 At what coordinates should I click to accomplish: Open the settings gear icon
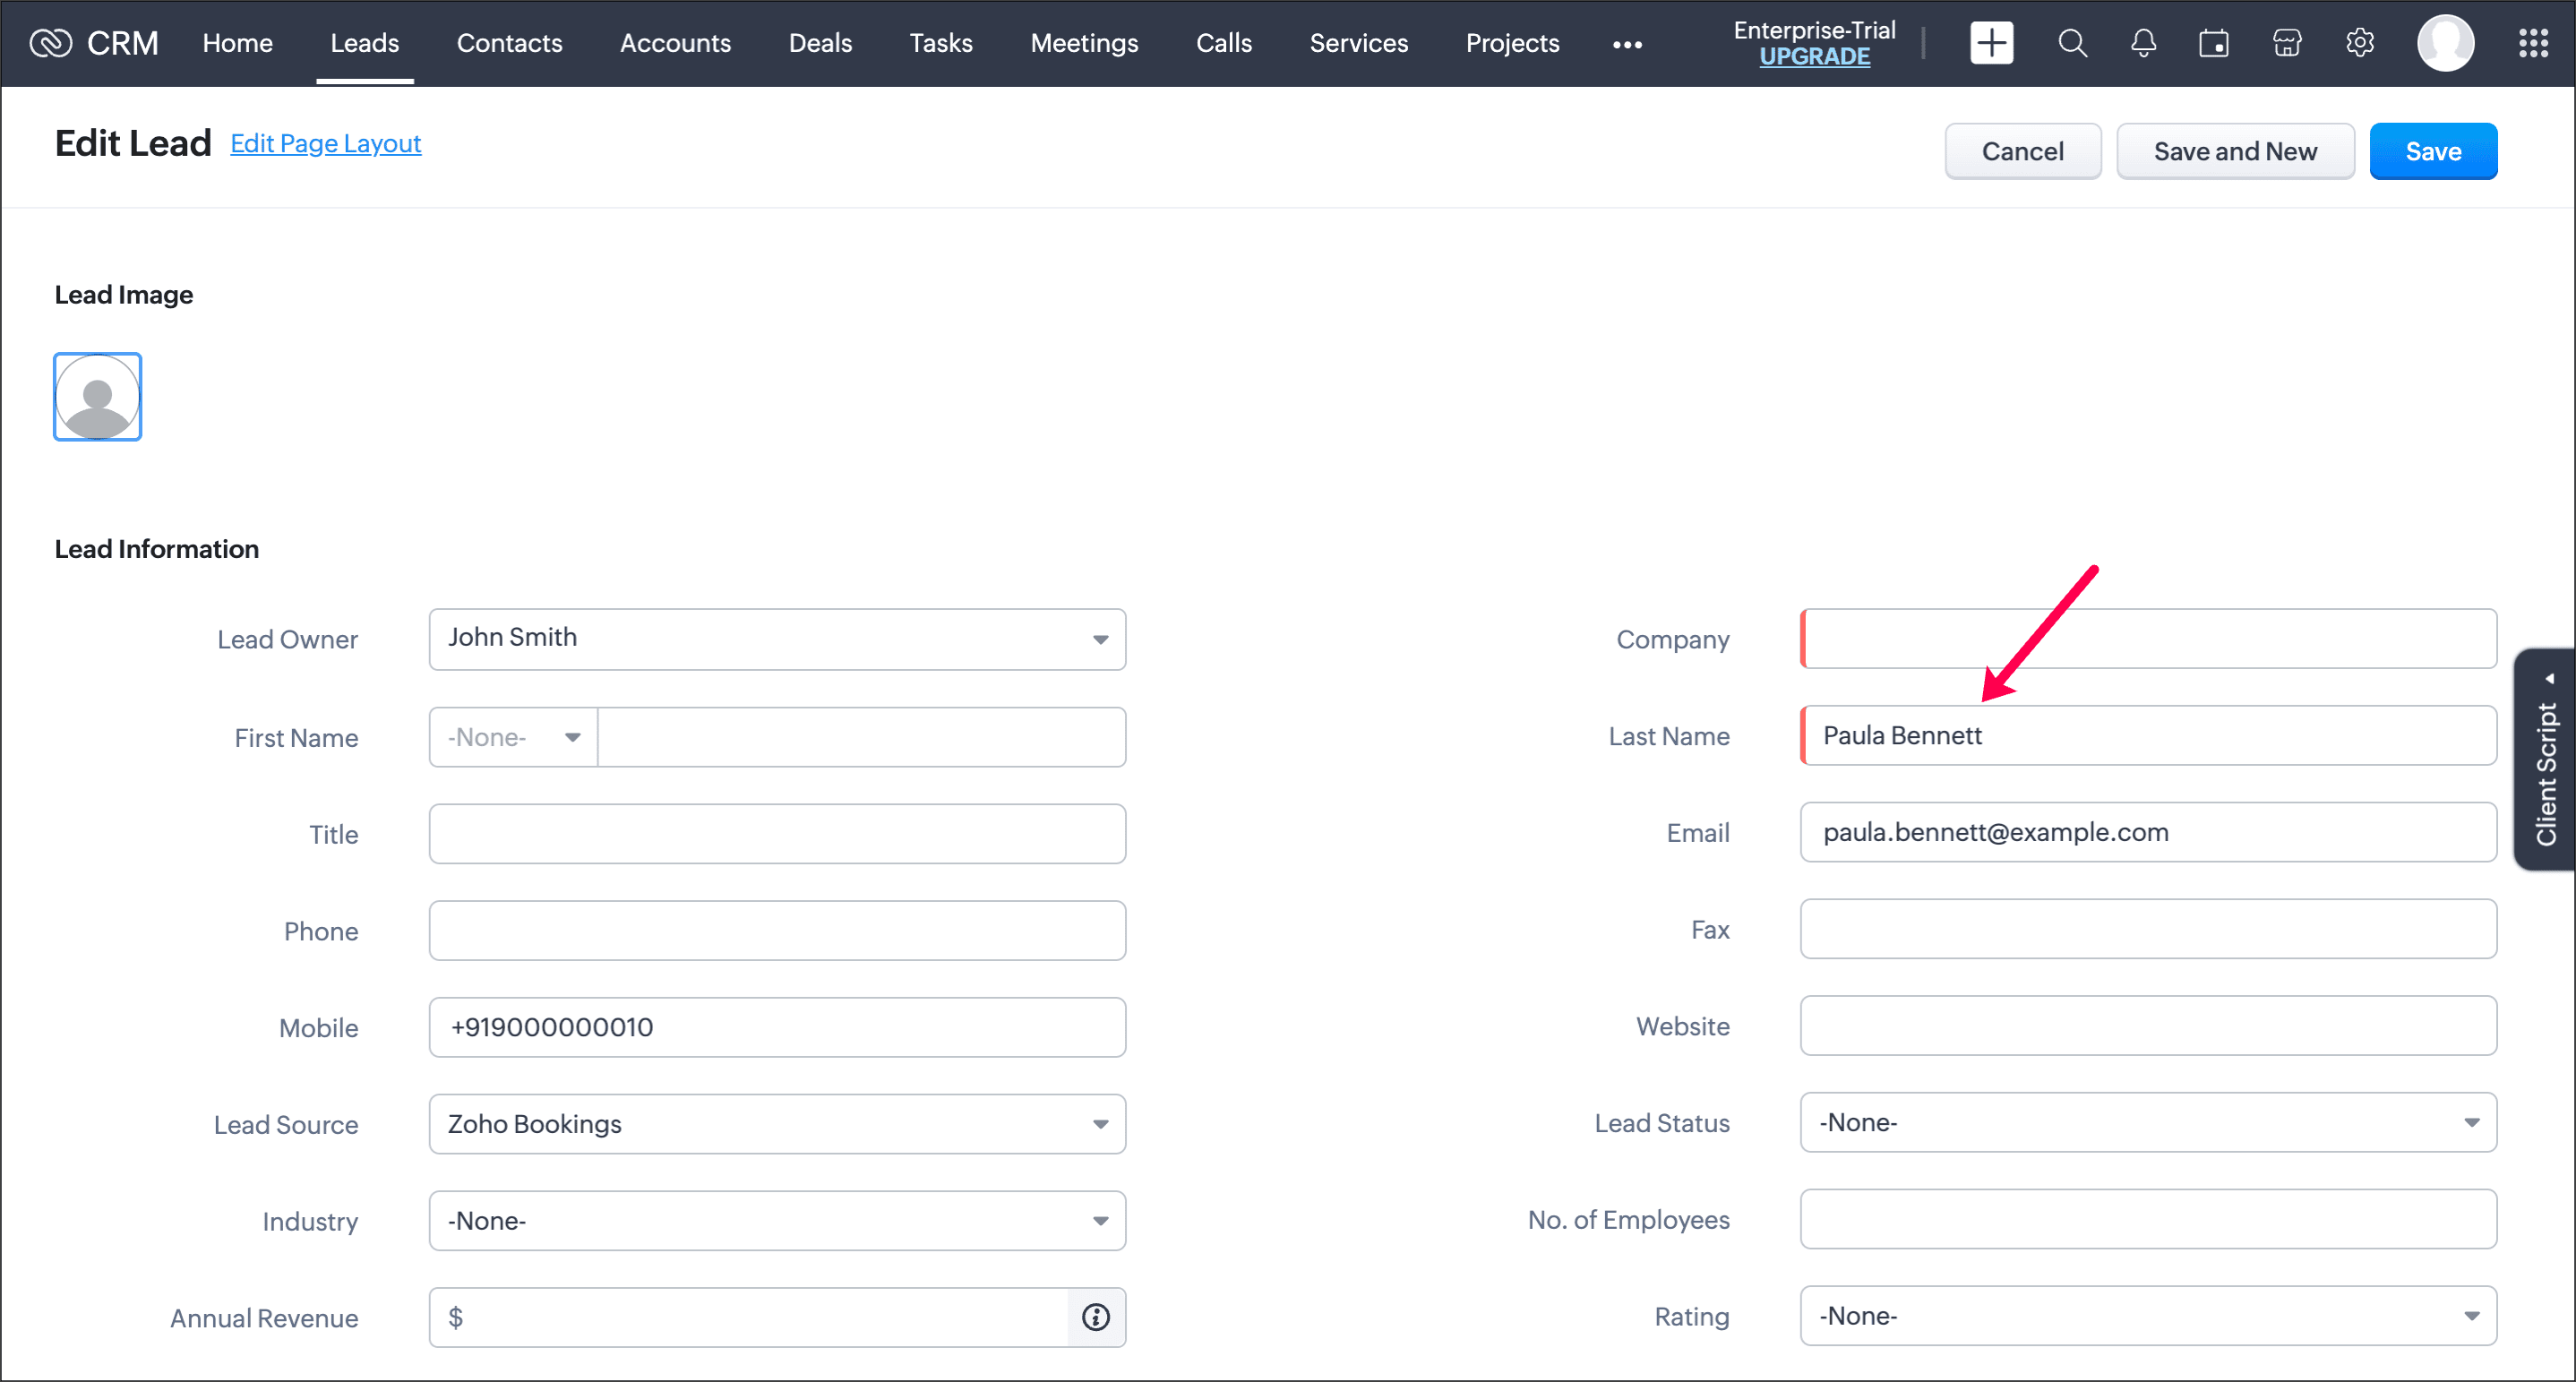[x=2359, y=43]
